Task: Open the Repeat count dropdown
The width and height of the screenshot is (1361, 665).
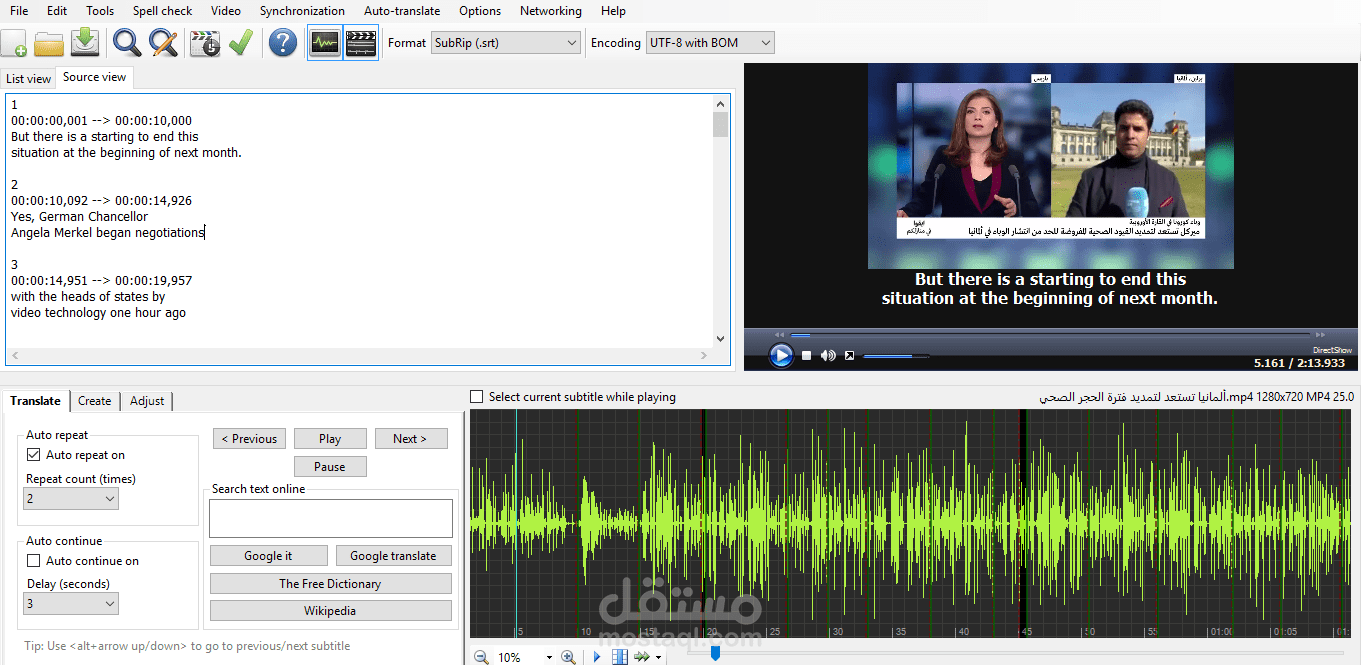Action: (70, 498)
